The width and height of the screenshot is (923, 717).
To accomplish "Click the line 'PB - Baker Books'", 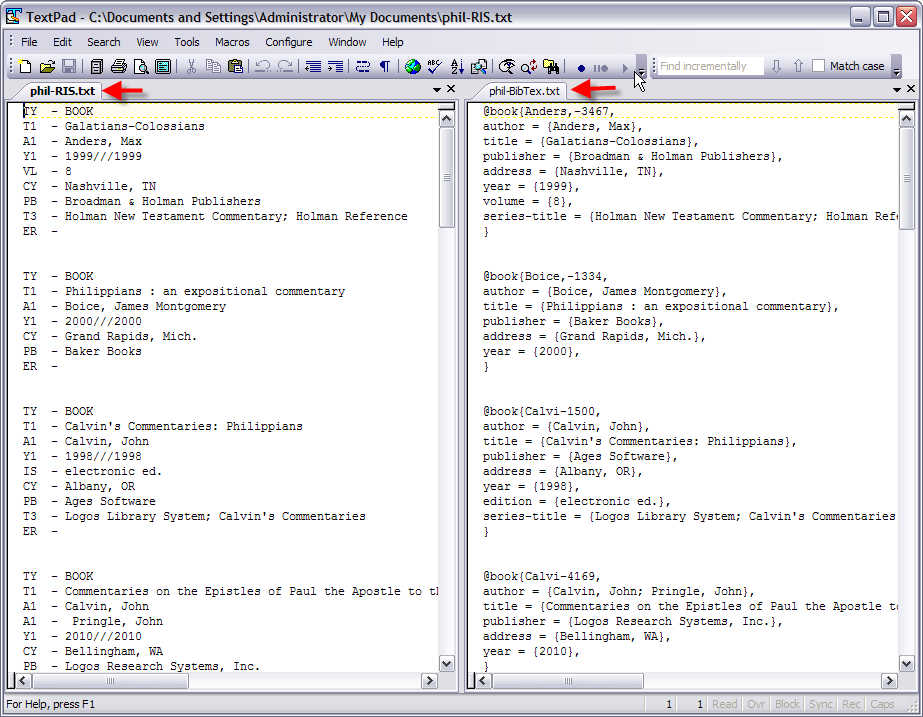I will 82,351.
